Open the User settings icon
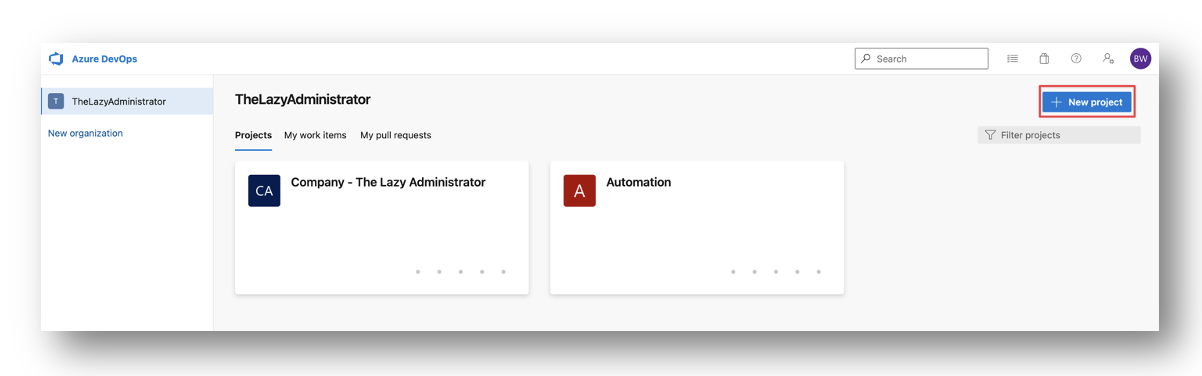Image resolution: width=1202 pixels, height=376 pixels. 1108,59
